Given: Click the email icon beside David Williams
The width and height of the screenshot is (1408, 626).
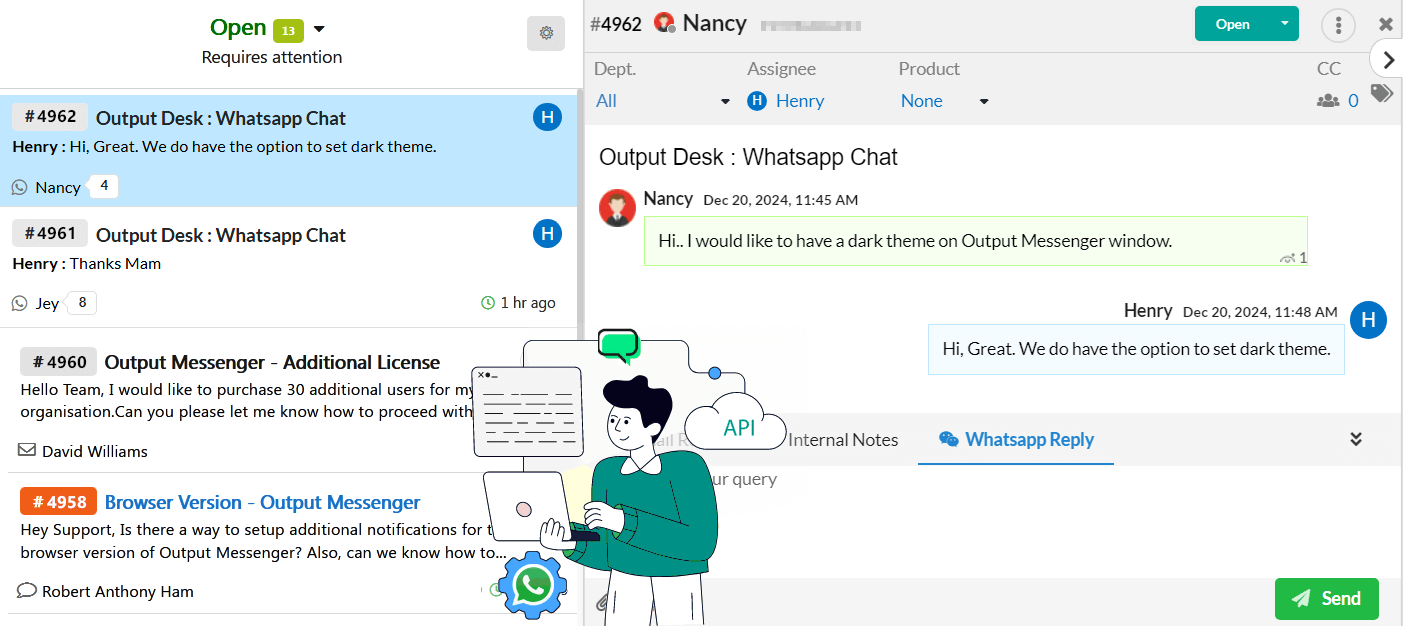Looking at the screenshot, I should click(28, 451).
